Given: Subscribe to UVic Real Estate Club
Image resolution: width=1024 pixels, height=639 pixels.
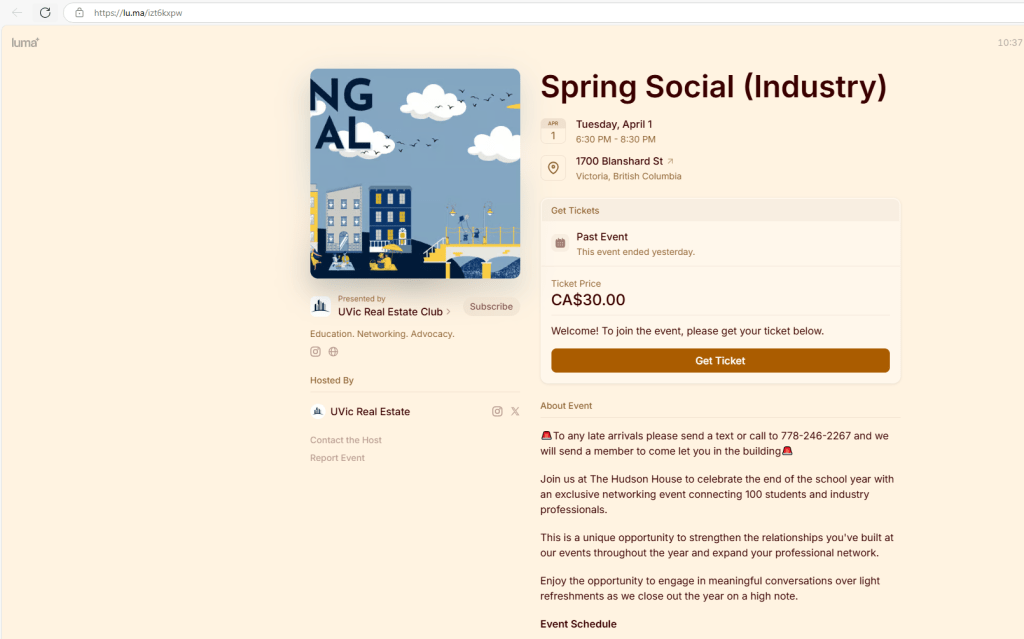Looking at the screenshot, I should pos(491,307).
